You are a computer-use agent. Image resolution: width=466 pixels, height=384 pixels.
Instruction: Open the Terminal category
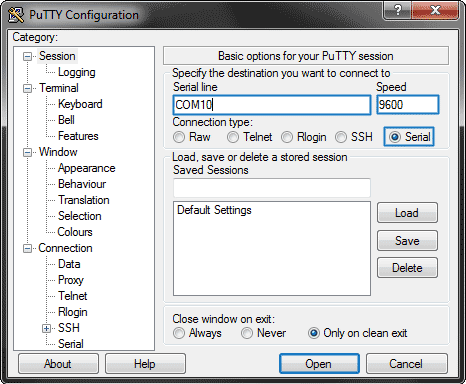point(59,88)
